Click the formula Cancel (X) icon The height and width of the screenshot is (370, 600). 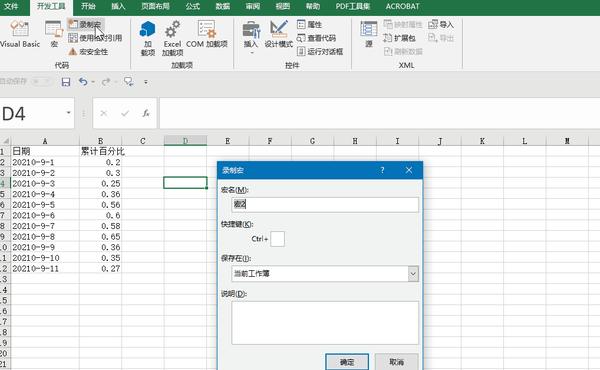pyautogui.click(x=103, y=113)
